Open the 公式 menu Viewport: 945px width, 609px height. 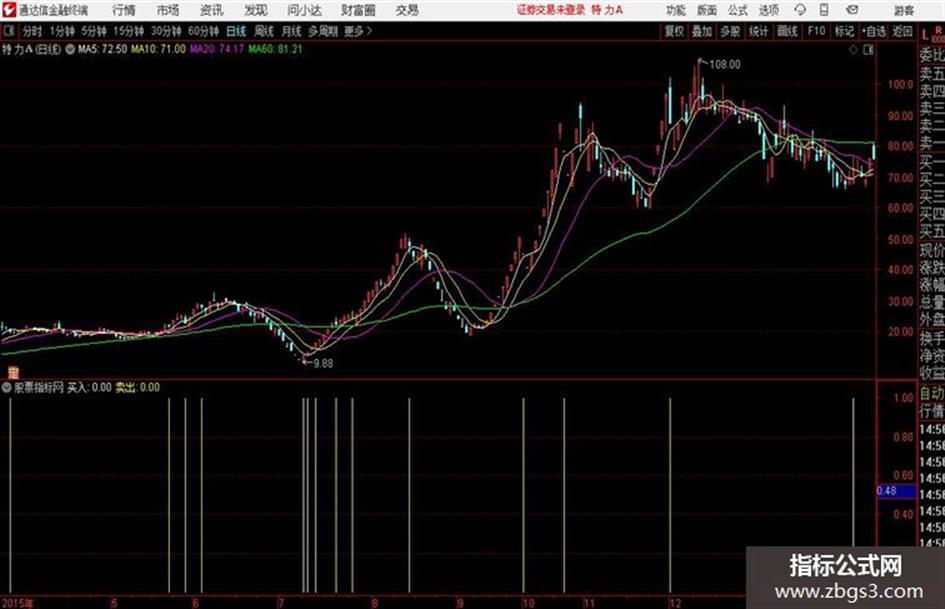pos(738,10)
